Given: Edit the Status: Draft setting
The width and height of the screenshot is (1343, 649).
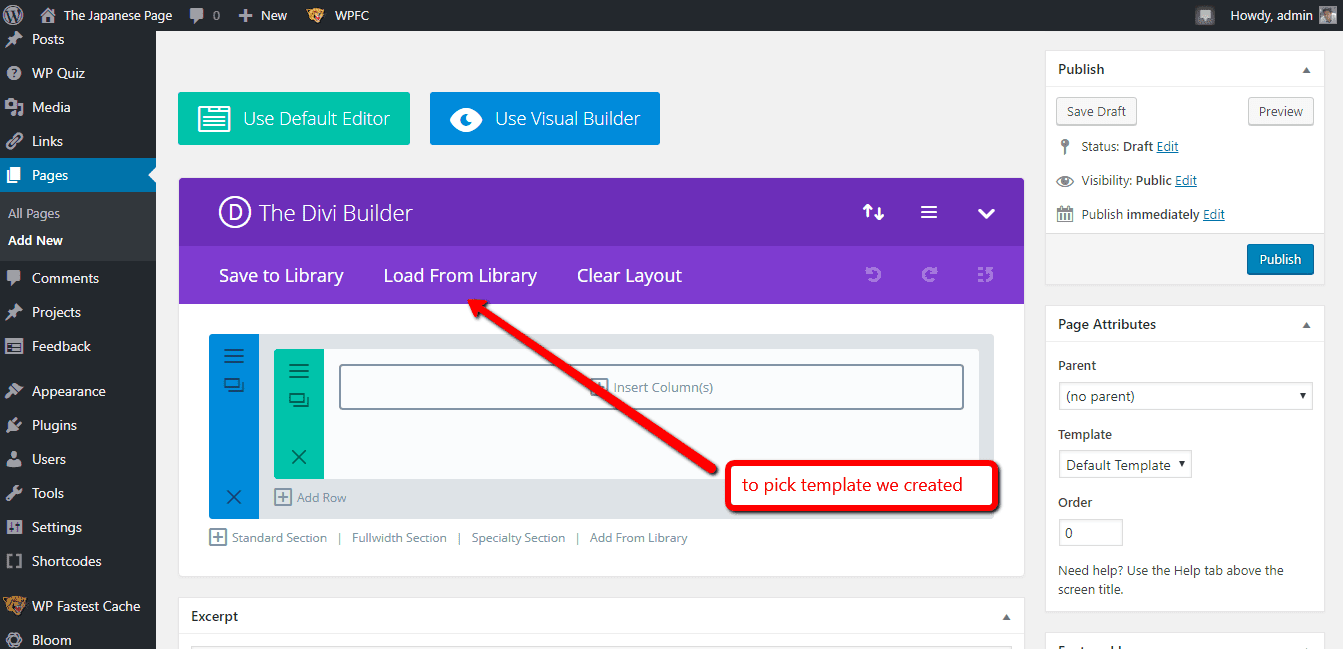Looking at the screenshot, I should point(1167,146).
